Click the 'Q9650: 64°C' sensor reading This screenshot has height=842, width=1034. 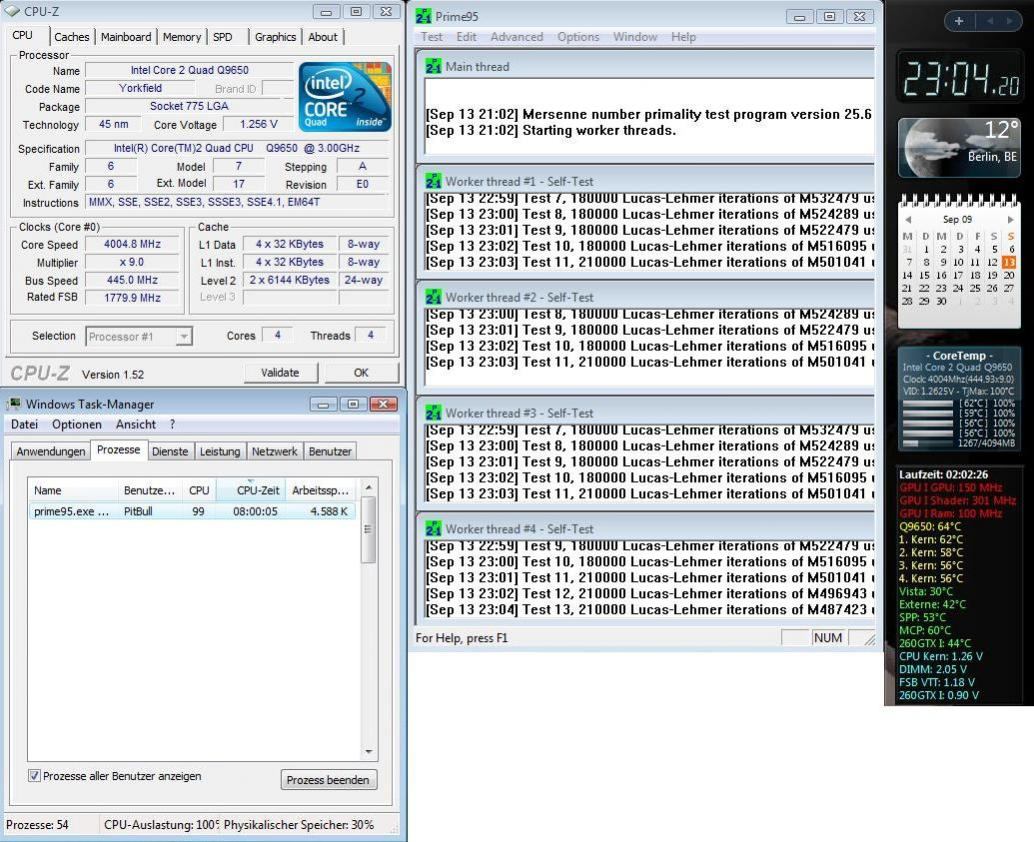click(x=930, y=527)
